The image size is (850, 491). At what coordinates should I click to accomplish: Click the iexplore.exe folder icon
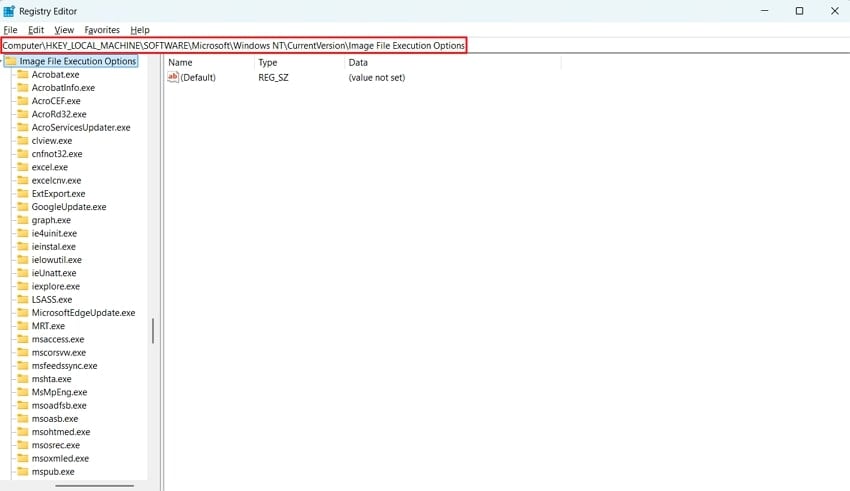23,286
